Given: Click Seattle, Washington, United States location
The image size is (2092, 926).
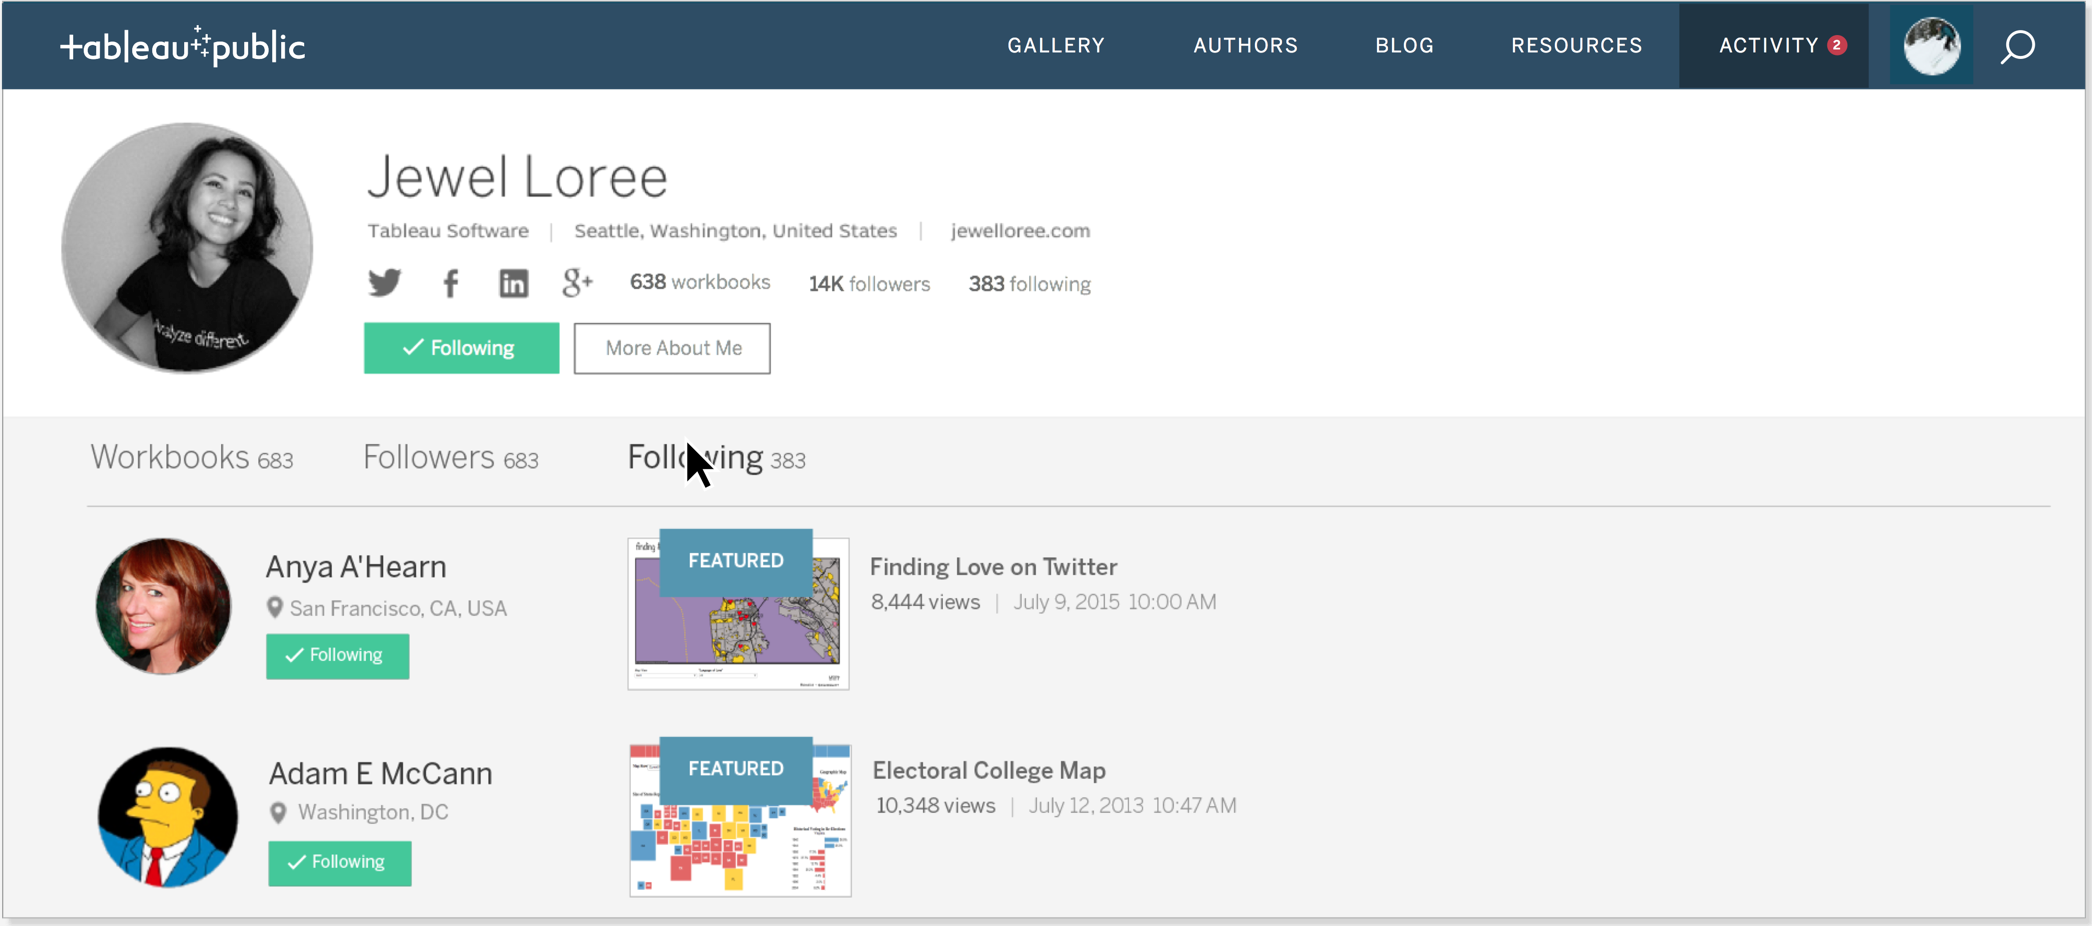Looking at the screenshot, I should pos(735,231).
